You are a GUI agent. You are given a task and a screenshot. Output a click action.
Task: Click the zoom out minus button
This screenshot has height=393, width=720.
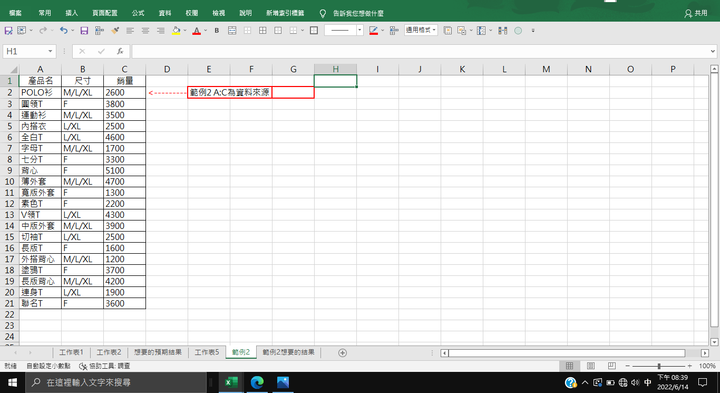627,366
